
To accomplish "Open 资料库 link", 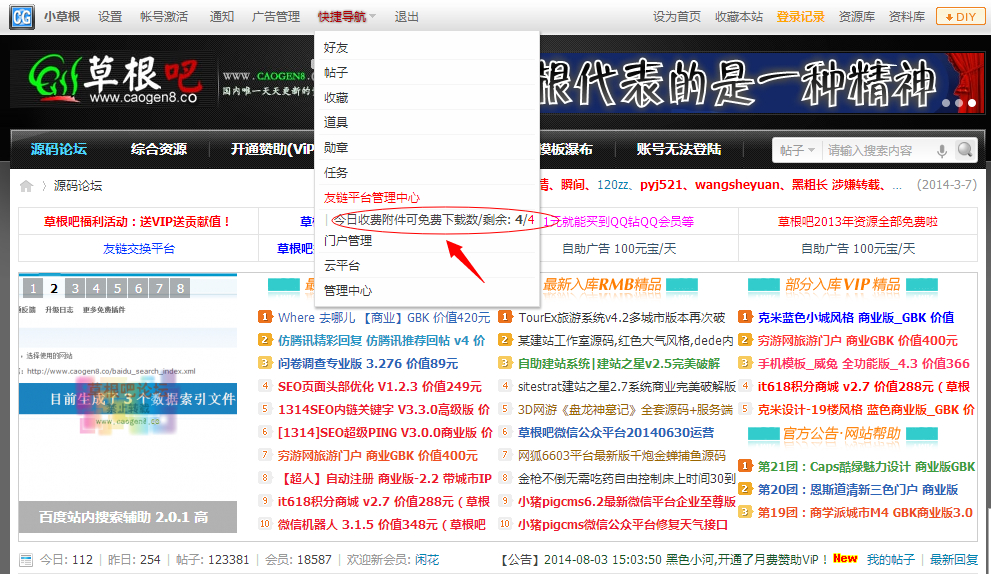I will pyautogui.click(x=906, y=16).
